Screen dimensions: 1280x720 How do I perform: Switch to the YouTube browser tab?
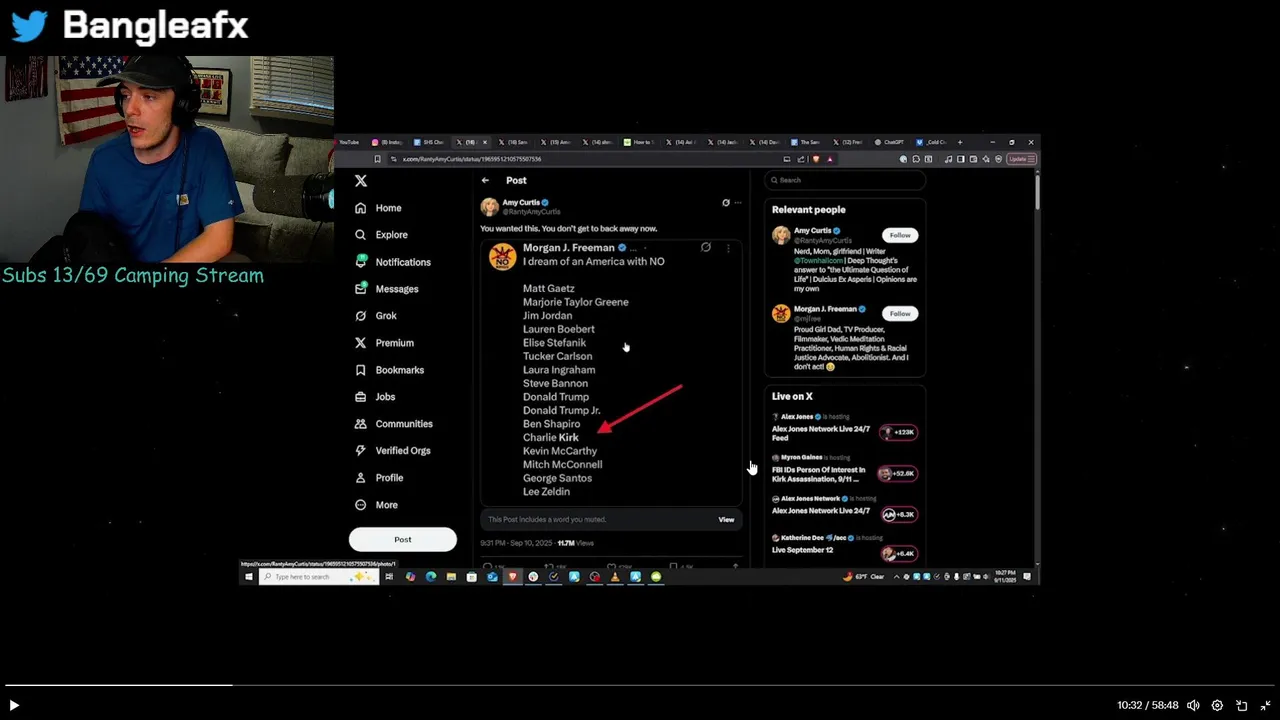[349, 142]
